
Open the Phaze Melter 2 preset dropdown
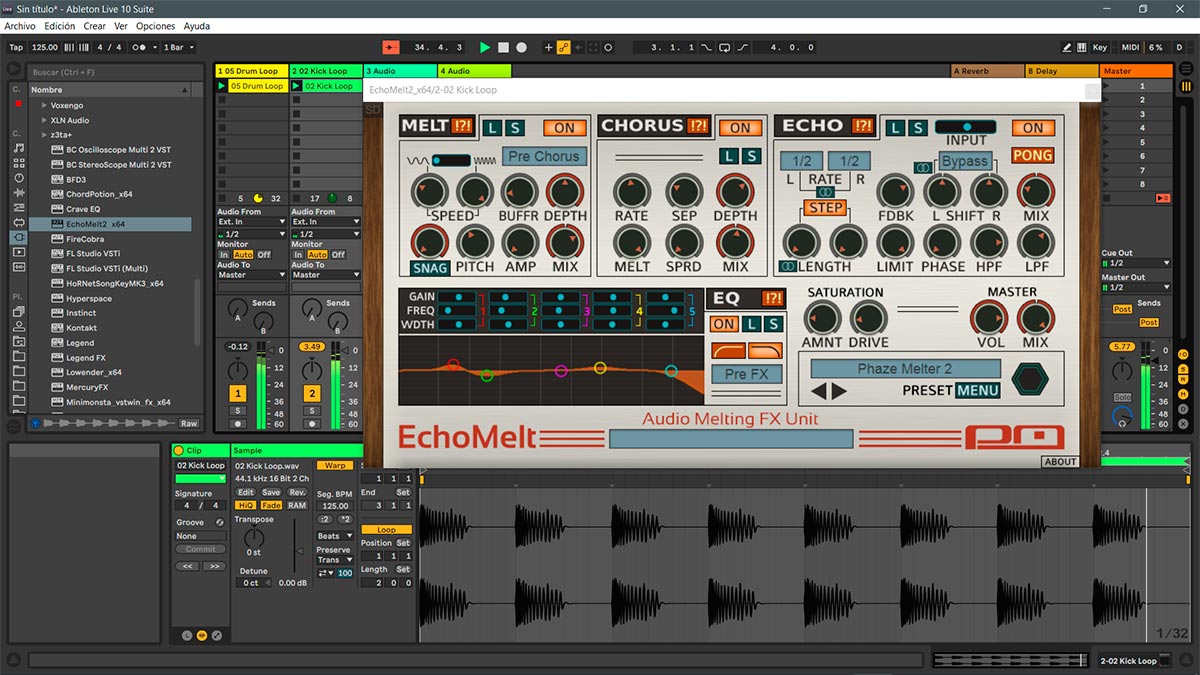904,369
